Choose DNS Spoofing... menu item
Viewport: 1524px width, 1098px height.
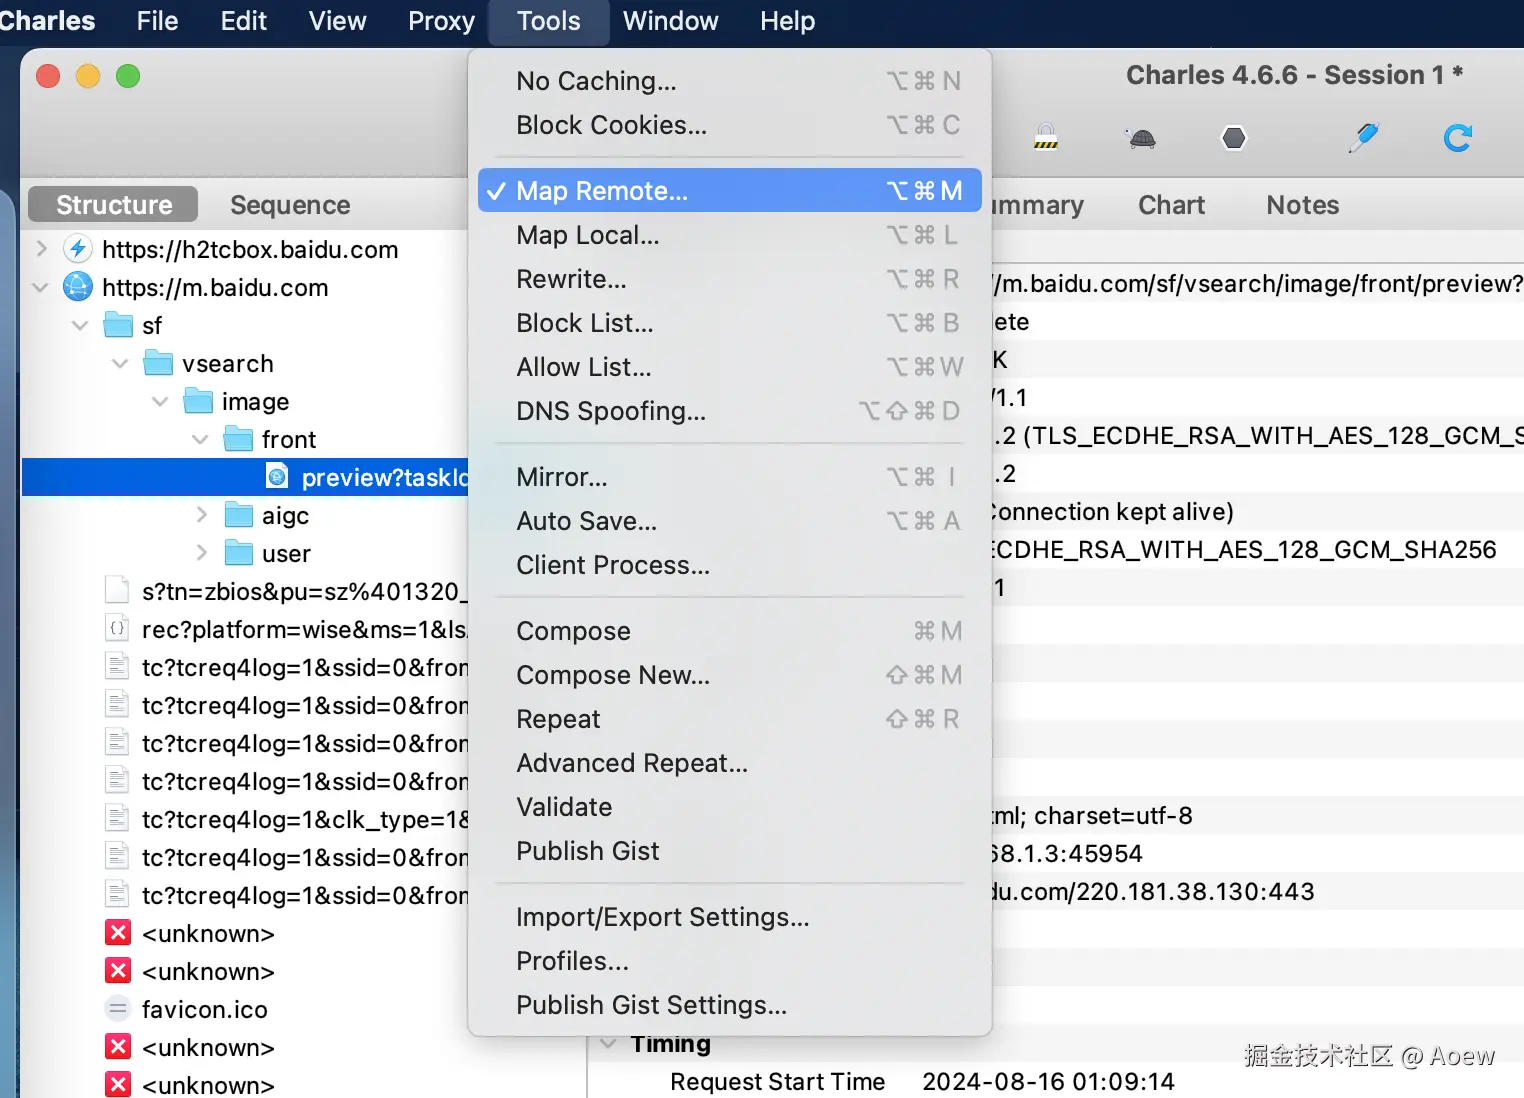tap(730, 410)
